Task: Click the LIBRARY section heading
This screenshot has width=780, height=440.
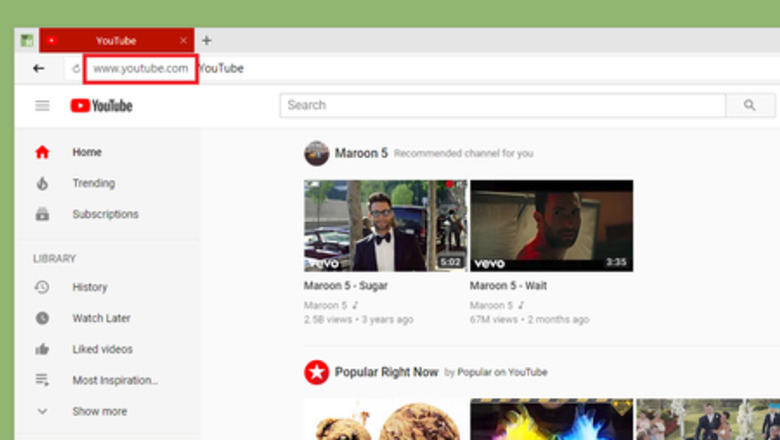Action: [x=54, y=259]
